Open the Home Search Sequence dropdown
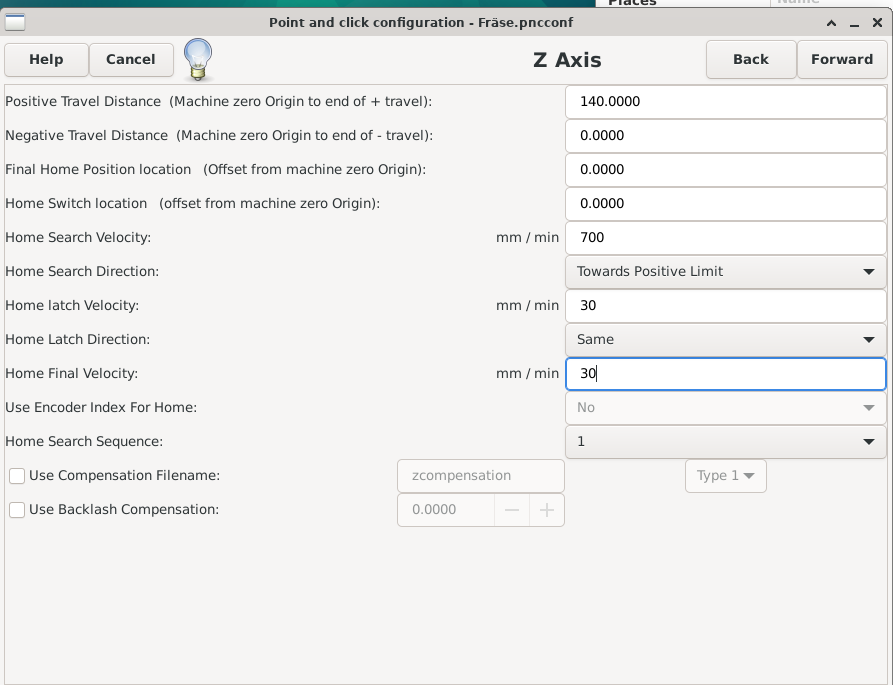The width and height of the screenshot is (893, 685). coord(725,442)
